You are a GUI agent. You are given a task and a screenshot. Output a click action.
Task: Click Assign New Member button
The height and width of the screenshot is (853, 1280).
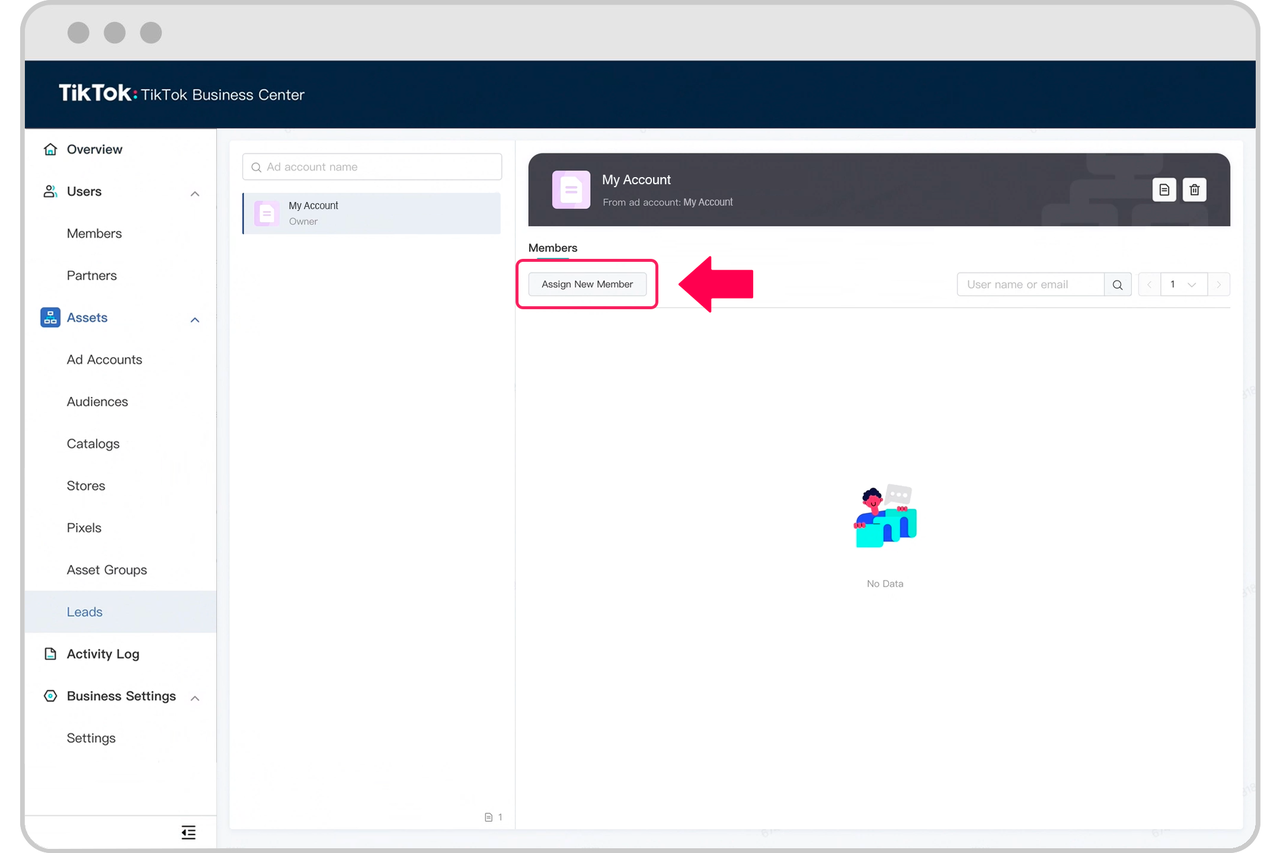tap(587, 285)
